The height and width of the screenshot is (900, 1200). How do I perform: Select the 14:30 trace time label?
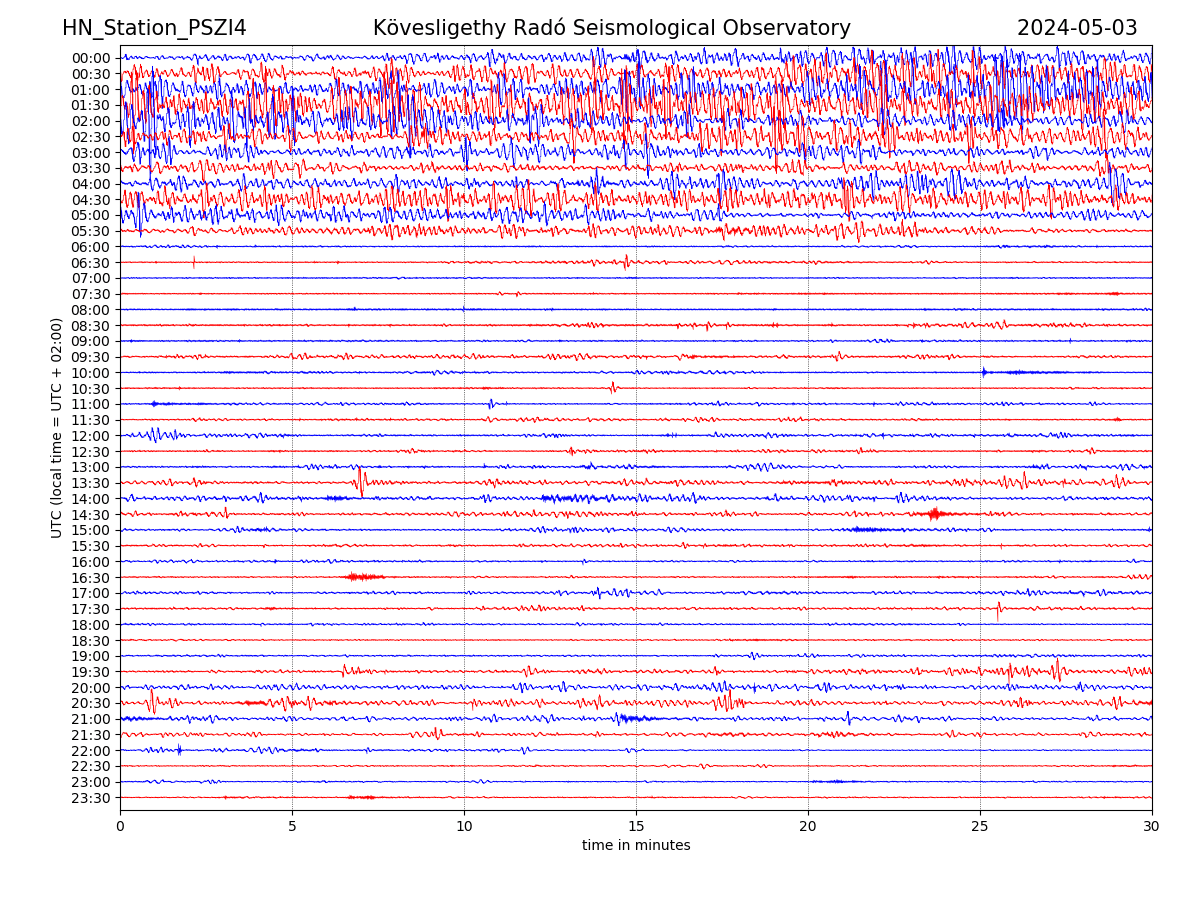pyautogui.click(x=90, y=515)
